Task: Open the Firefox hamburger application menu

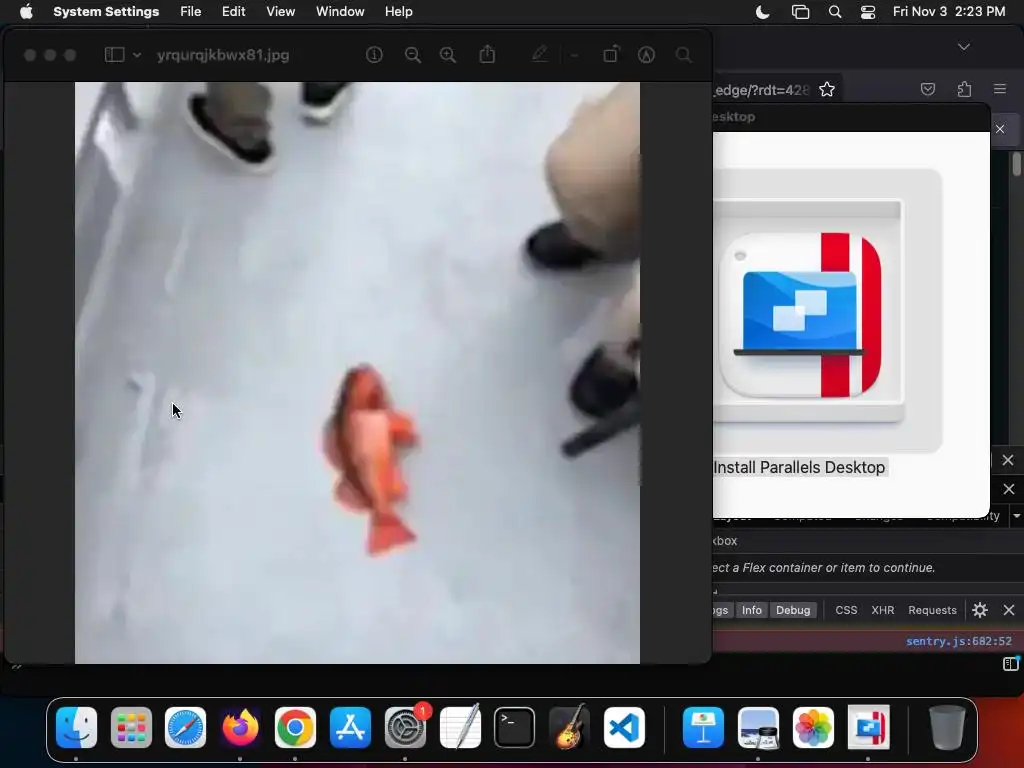Action: point(1000,89)
